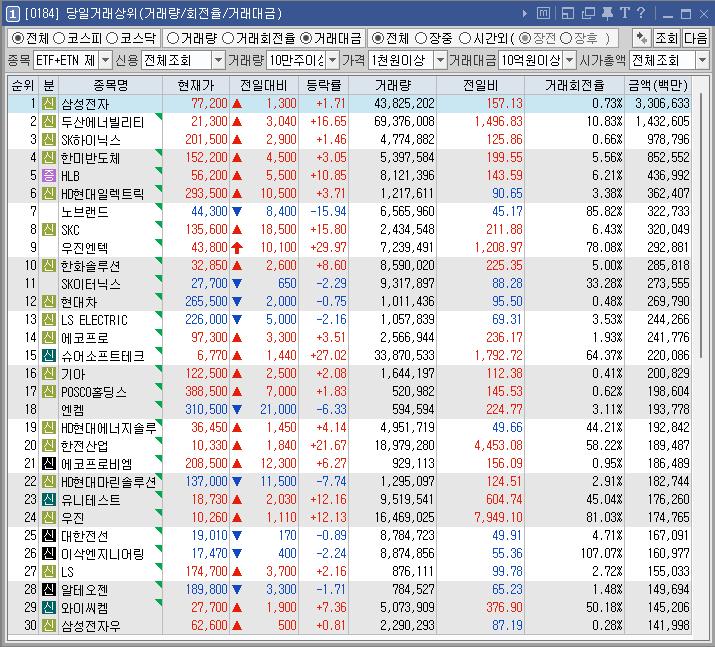Click the 현재가 column header
This screenshot has width=715, height=647.
(196, 85)
